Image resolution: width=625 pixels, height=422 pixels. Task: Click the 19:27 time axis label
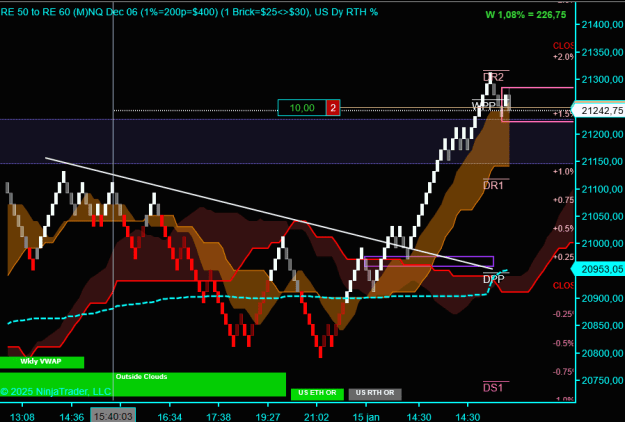click(x=268, y=417)
